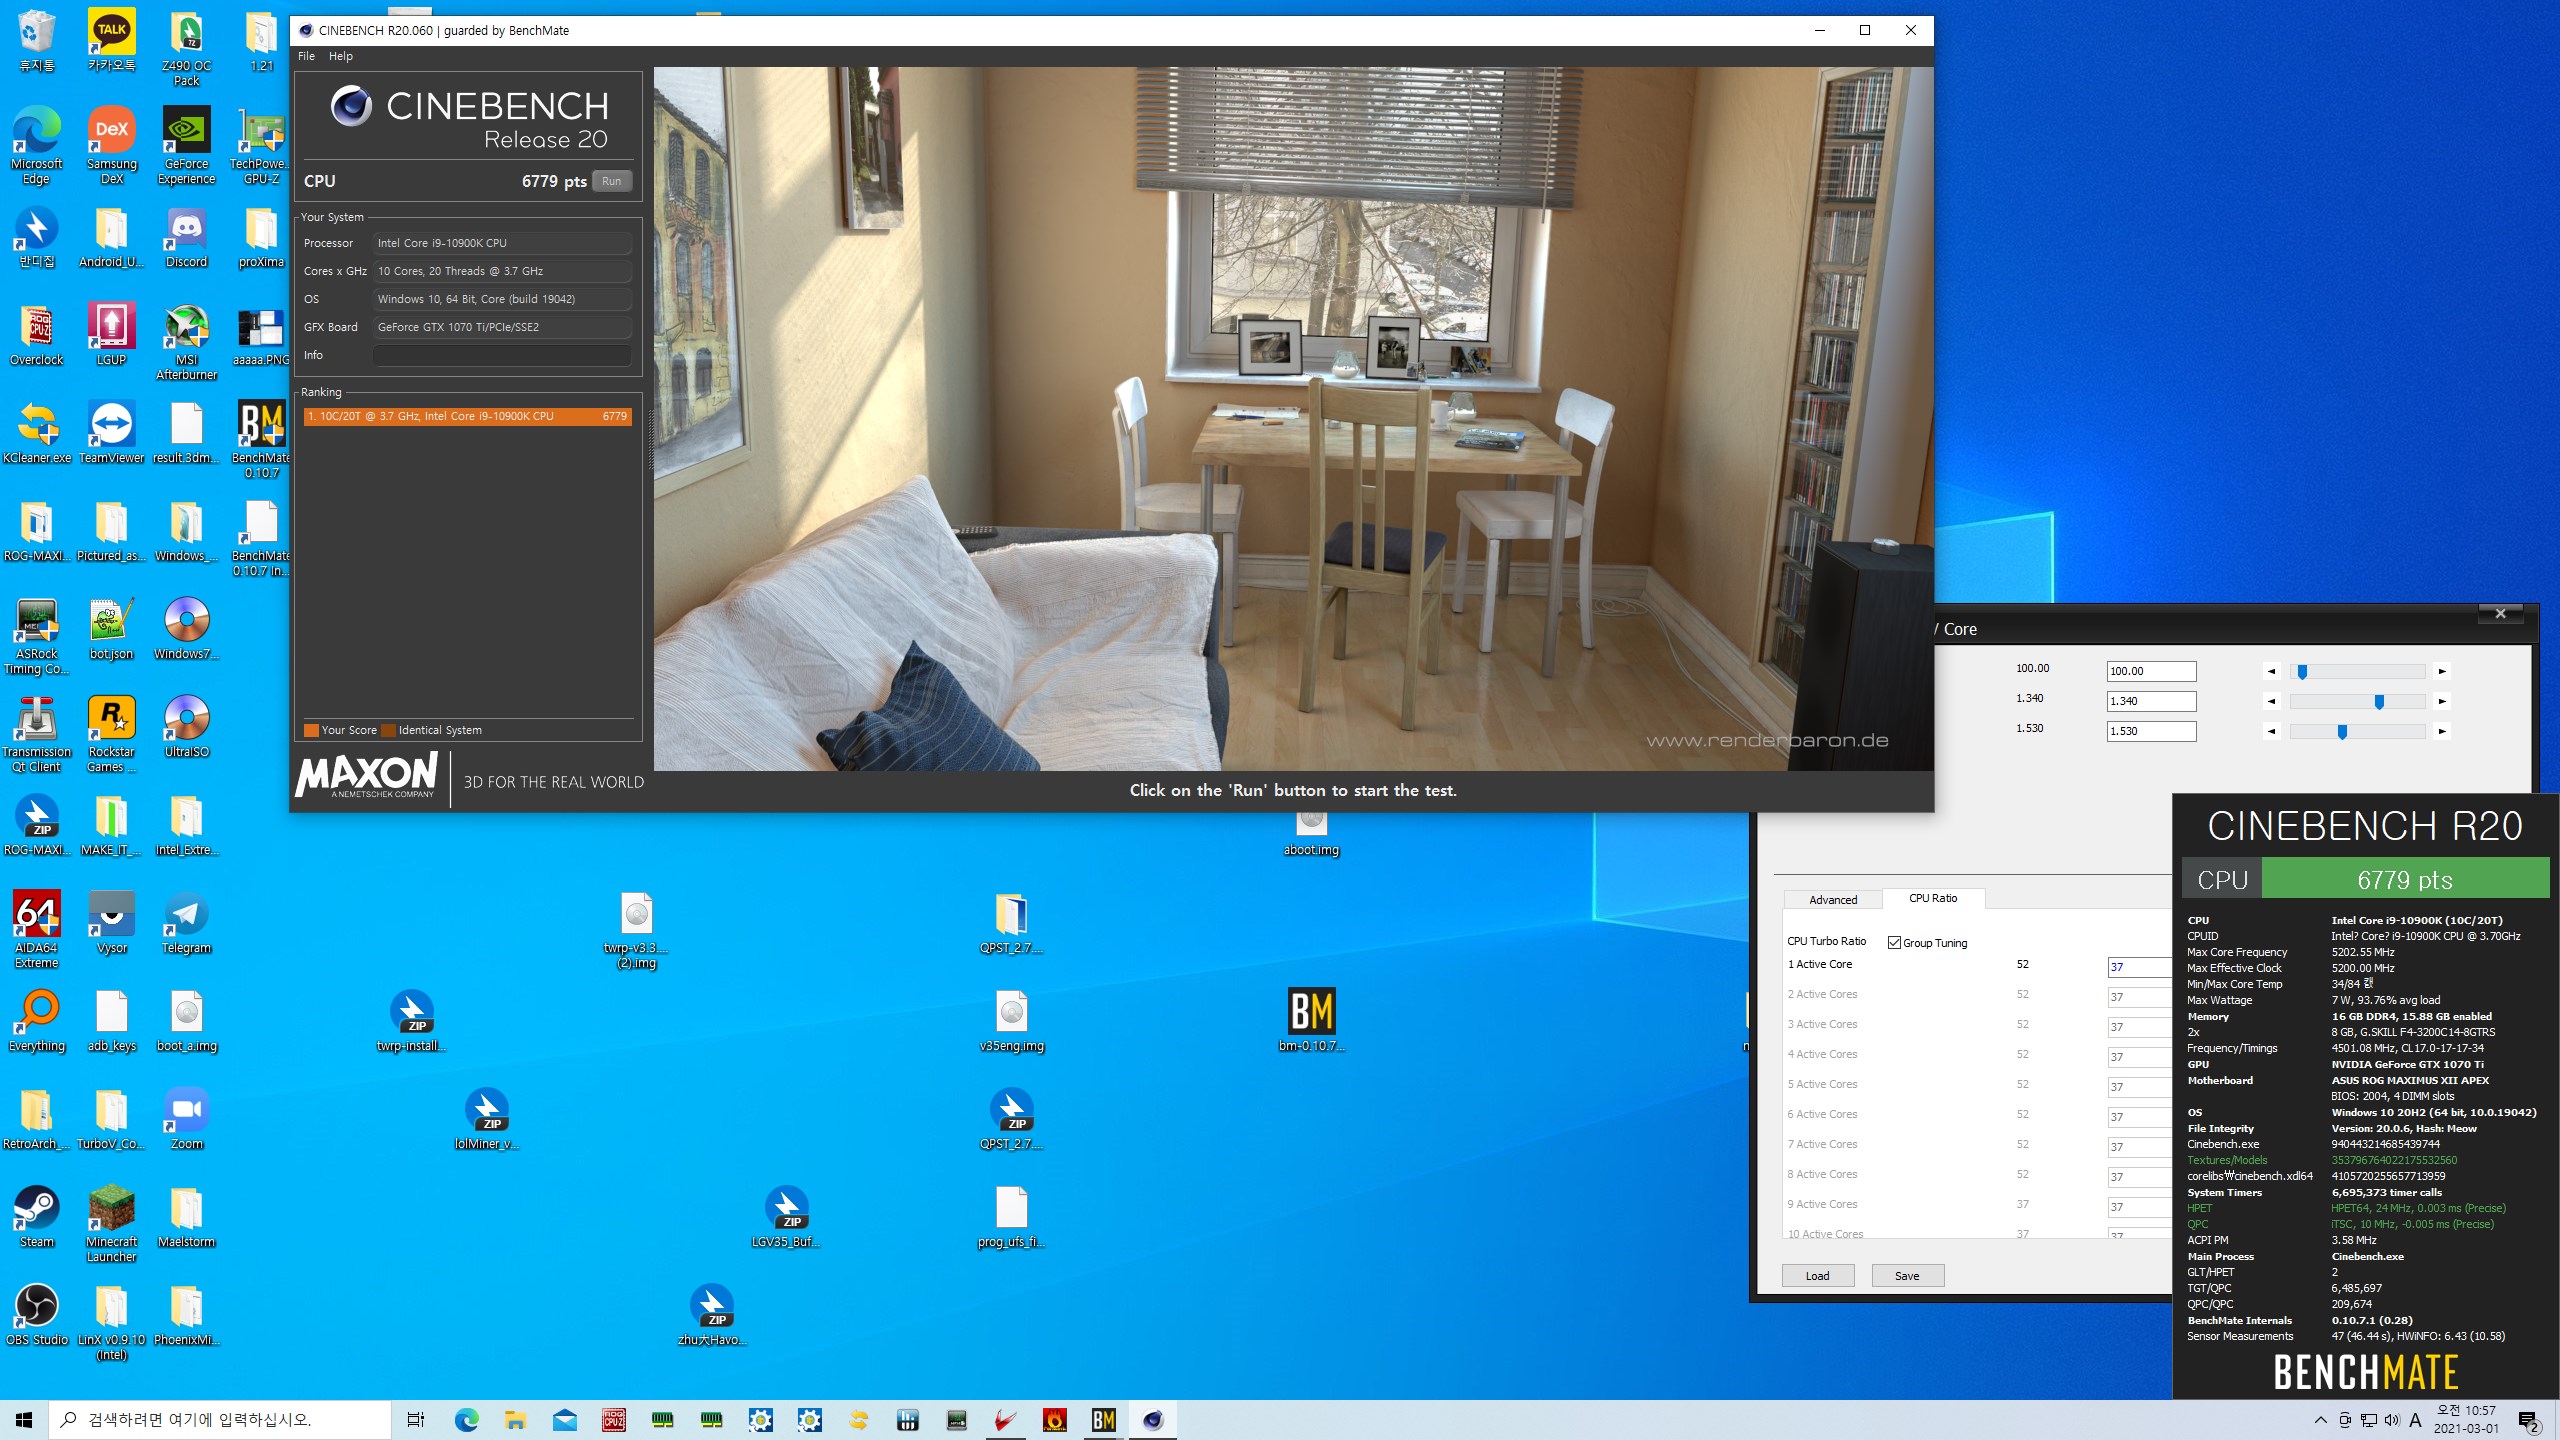Click the taskbar search box
Image resolution: width=2560 pixels, height=1440 pixels.
(220, 1420)
